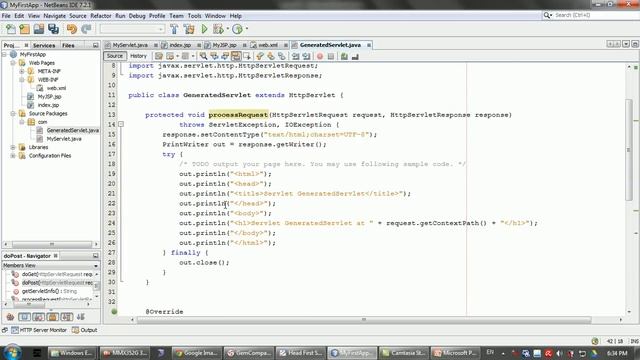Screen dimensions: 640x360
Task: Open the Profile Project dropdown arrow
Action: pos(247,29)
